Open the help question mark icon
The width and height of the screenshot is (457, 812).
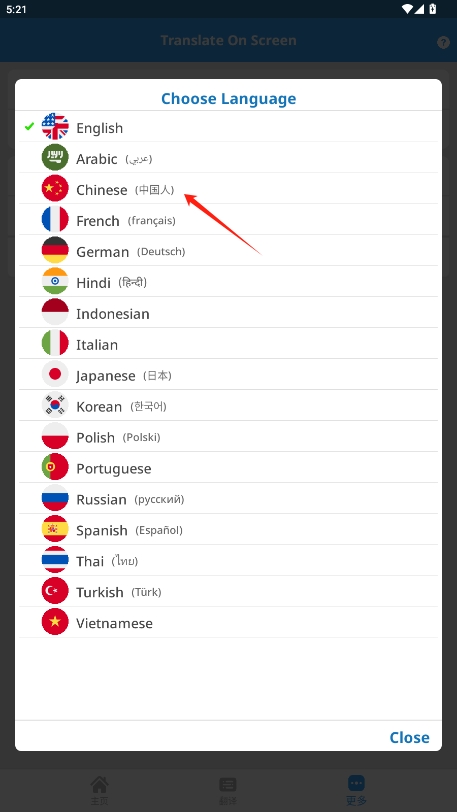[443, 42]
